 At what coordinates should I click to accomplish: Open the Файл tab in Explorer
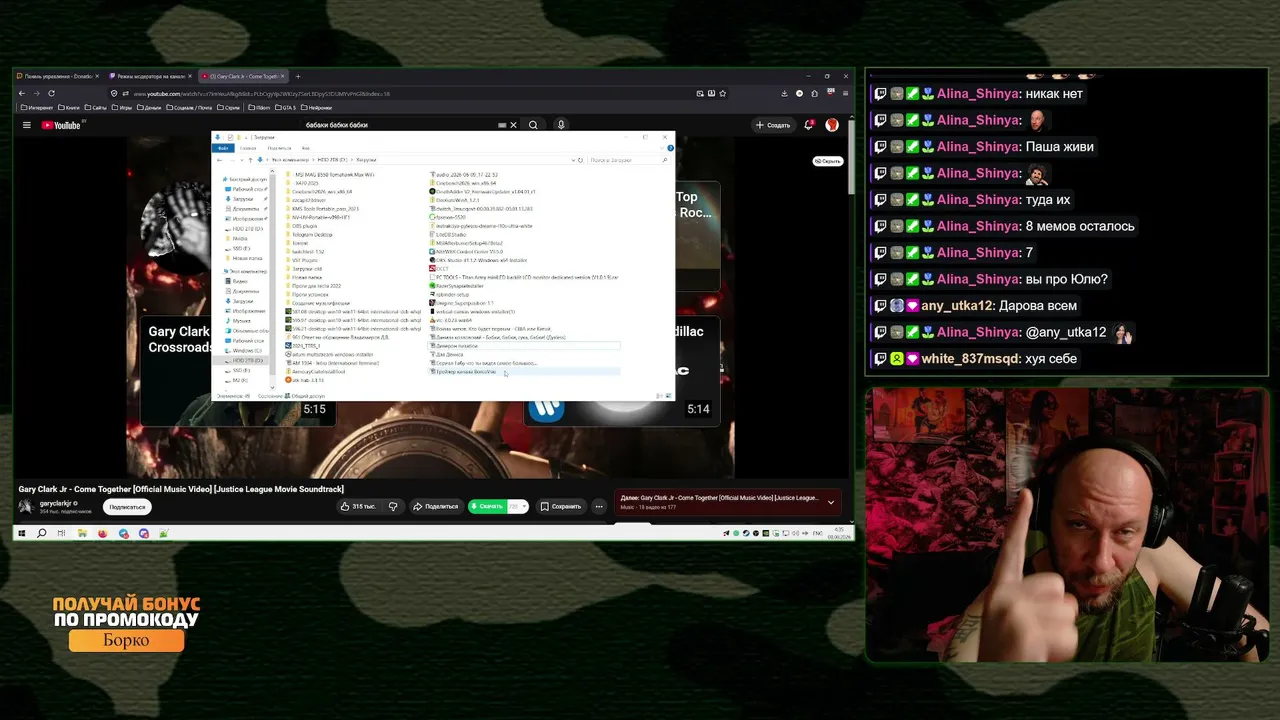click(225, 148)
